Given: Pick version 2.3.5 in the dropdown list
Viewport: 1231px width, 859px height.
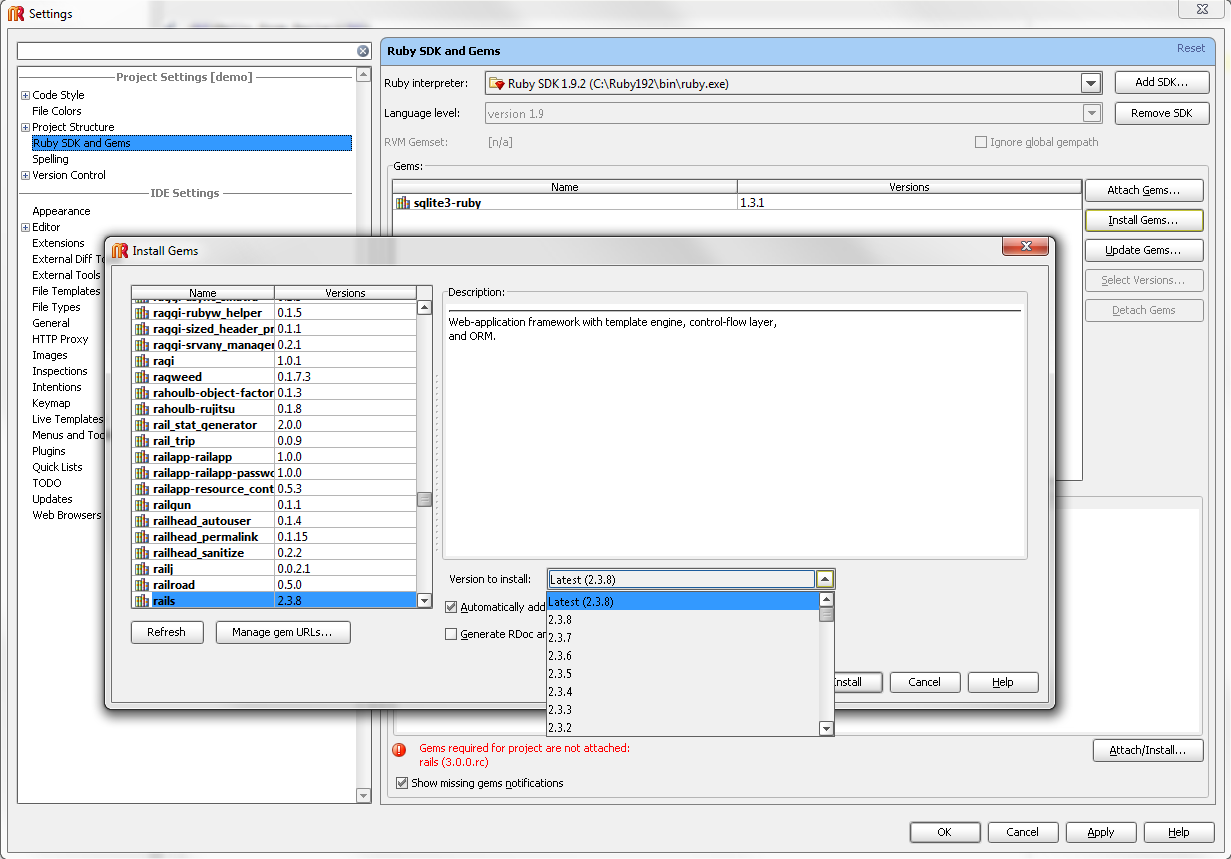Looking at the screenshot, I should pyautogui.click(x=683, y=674).
